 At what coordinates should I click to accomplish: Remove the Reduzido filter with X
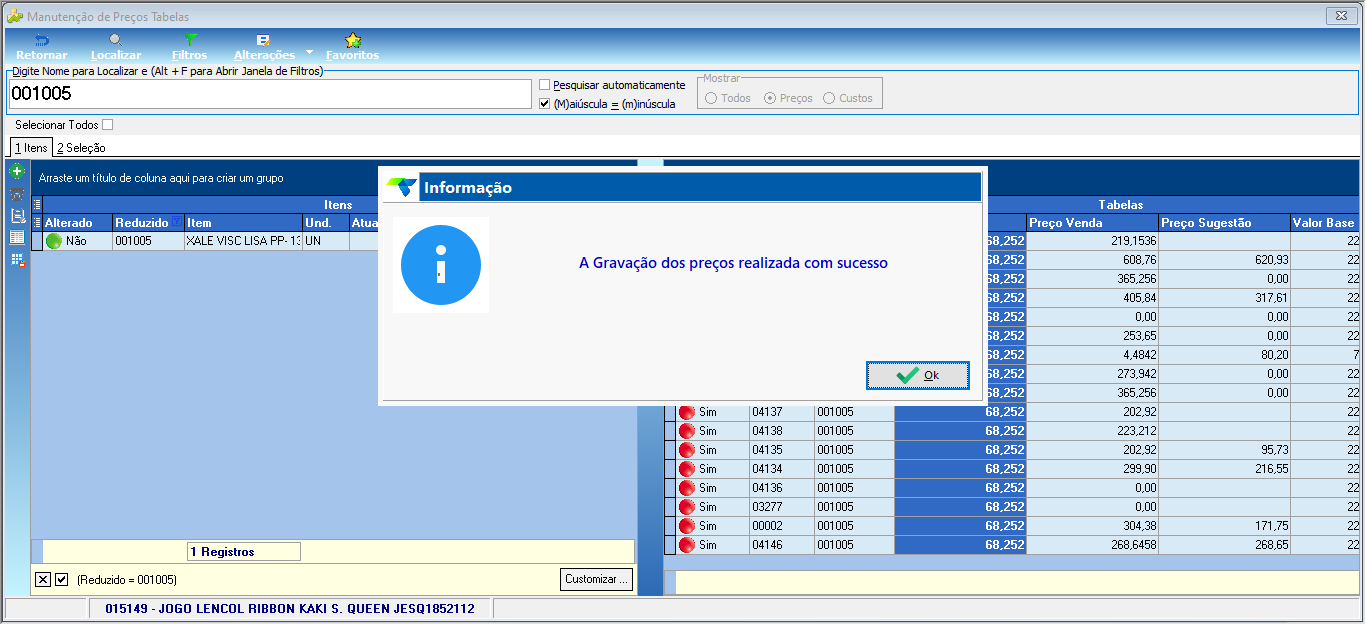click(x=43, y=579)
